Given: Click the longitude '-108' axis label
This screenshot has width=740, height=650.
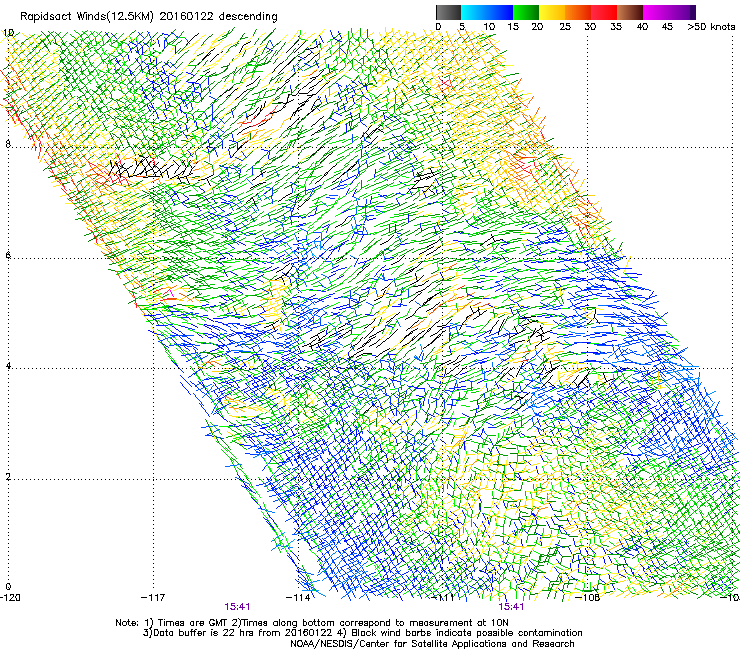Looking at the screenshot, I should pyautogui.click(x=588, y=598).
